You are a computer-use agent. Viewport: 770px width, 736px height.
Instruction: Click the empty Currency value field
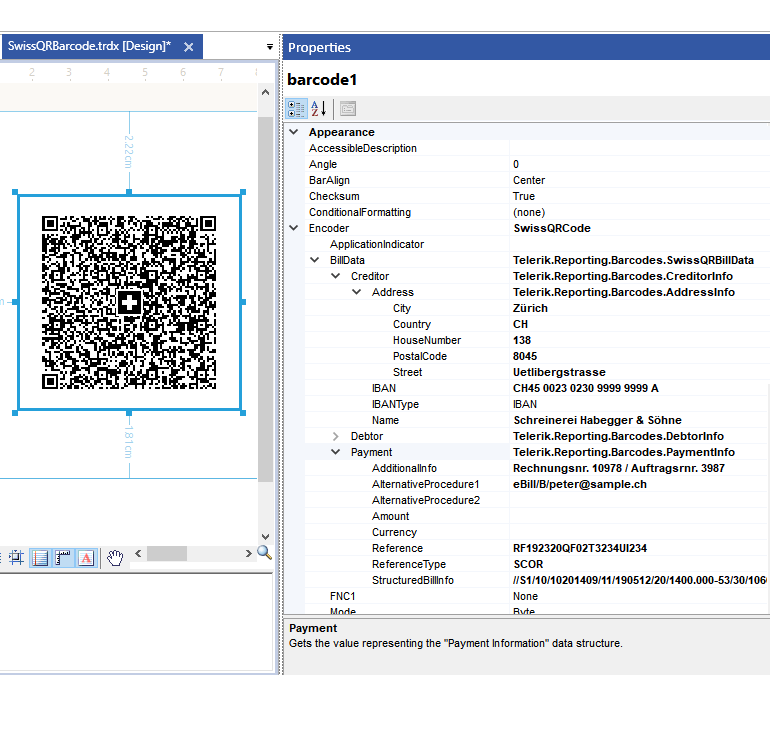[x=639, y=532]
